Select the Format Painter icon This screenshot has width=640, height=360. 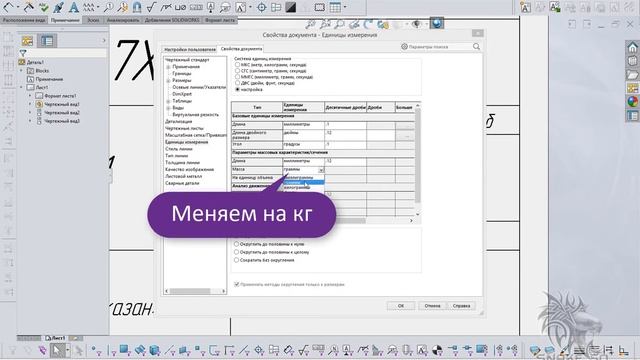click(58, 7)
